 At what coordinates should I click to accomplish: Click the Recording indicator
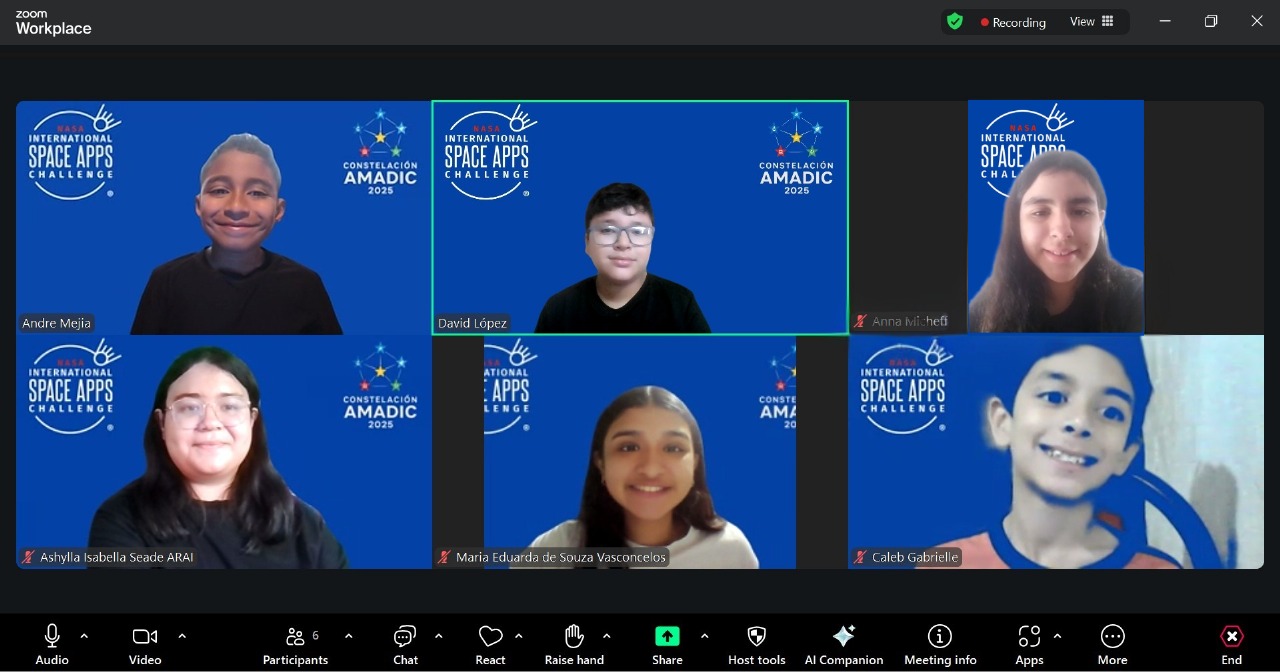pyautogui.click(x=1012, y=22)
